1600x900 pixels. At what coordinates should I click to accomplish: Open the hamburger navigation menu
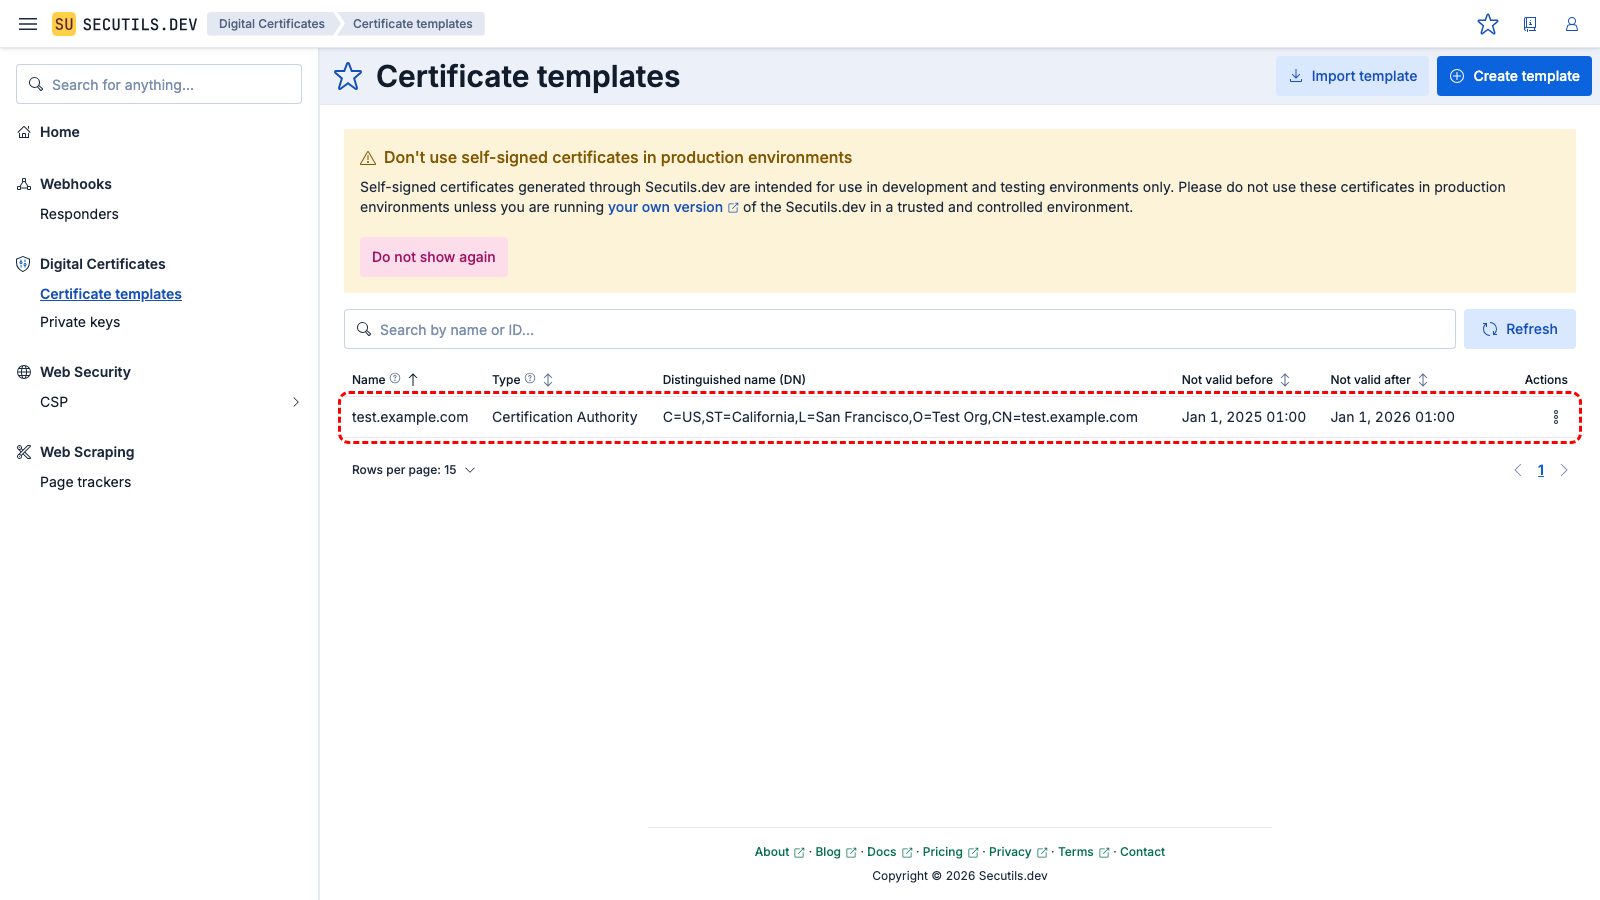[27, 23]
